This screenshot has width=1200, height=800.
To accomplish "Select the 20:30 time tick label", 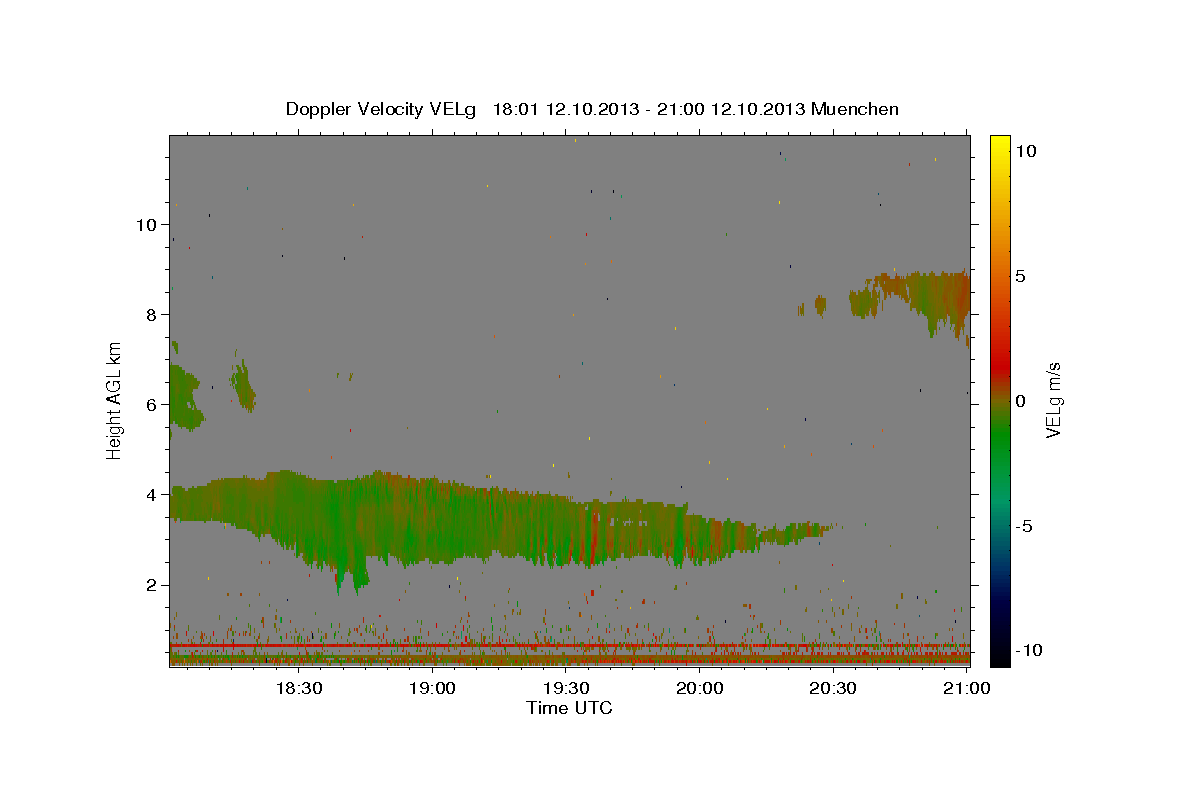I will tap(832, 688).
